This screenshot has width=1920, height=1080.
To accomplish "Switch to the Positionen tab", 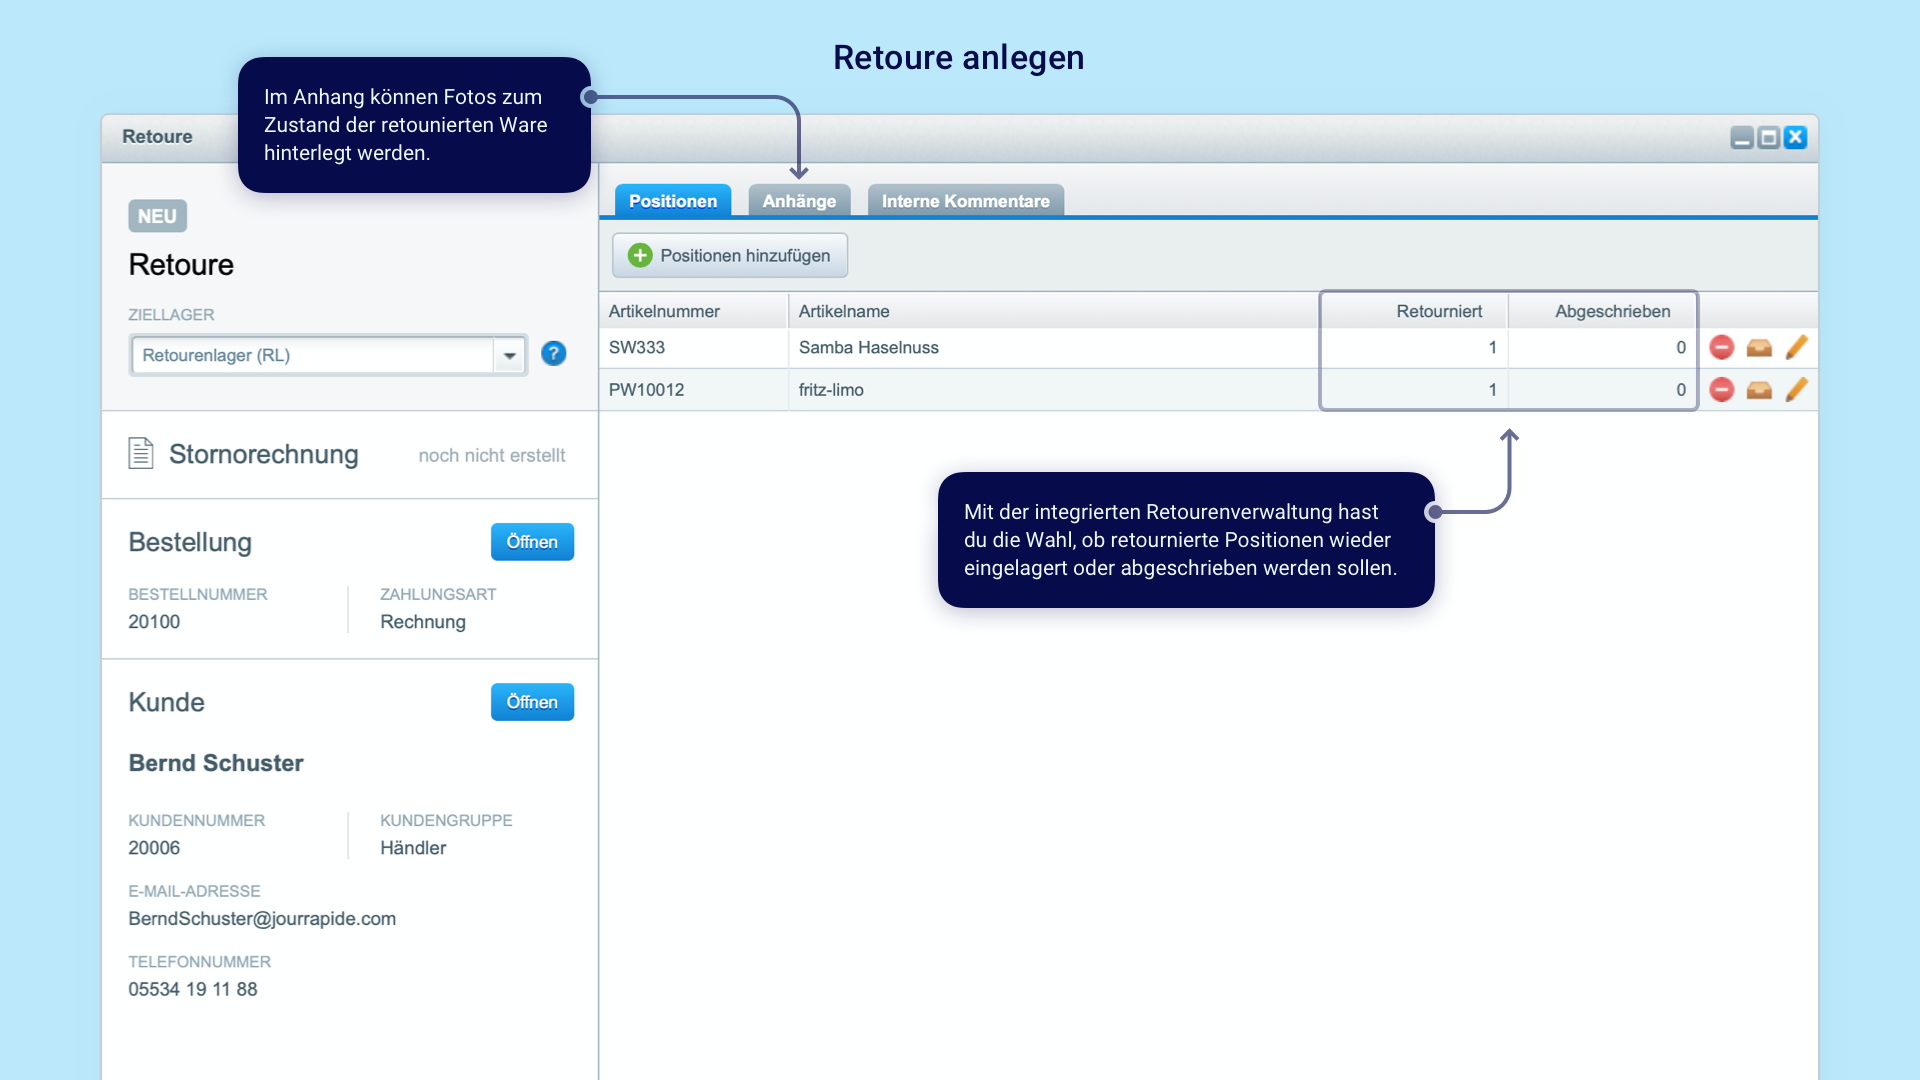I will tap(673, 201).
